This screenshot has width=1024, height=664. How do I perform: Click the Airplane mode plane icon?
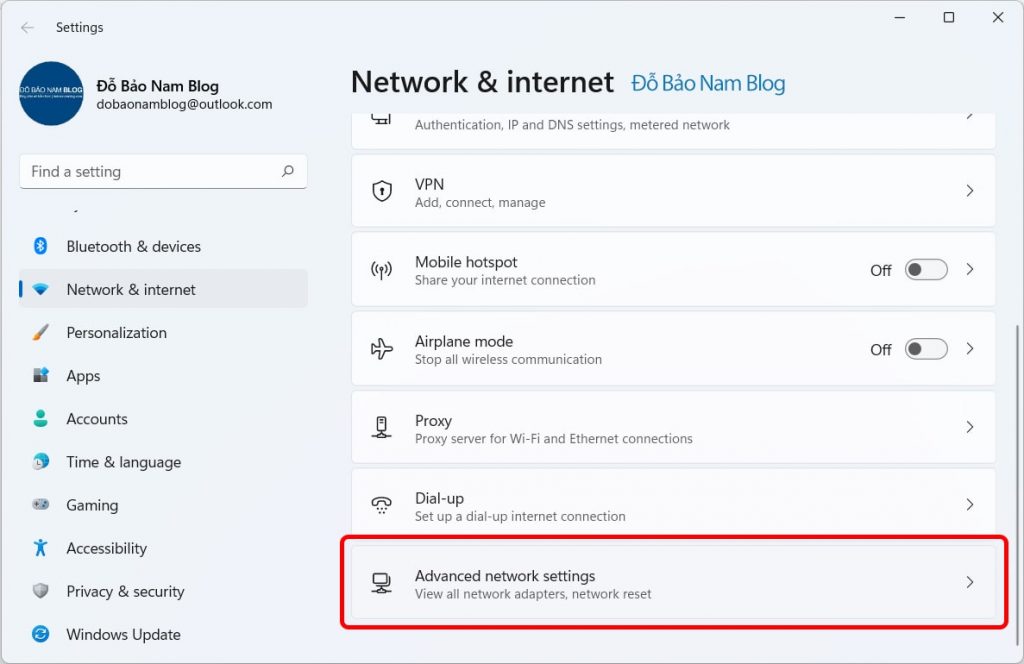[381, 349]
